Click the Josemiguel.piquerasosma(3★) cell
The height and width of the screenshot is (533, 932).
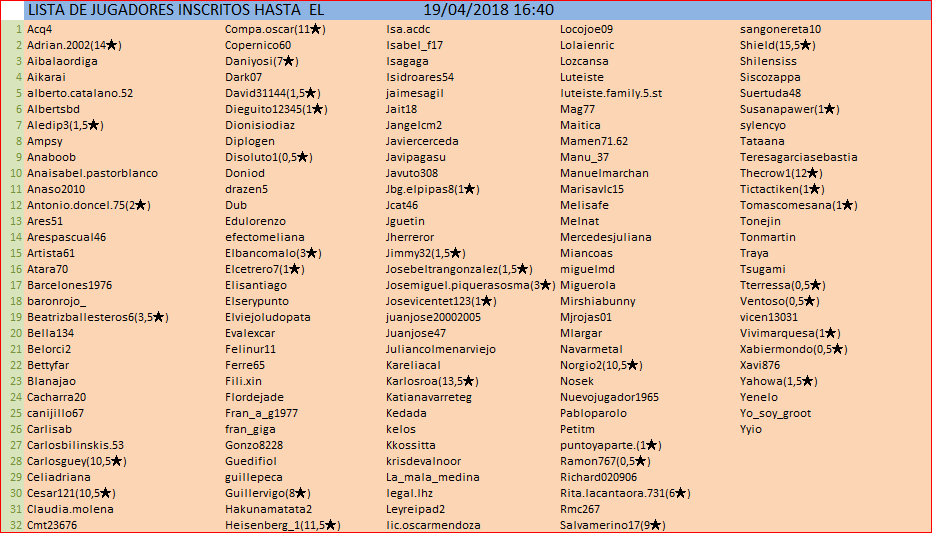coord(470,285)
